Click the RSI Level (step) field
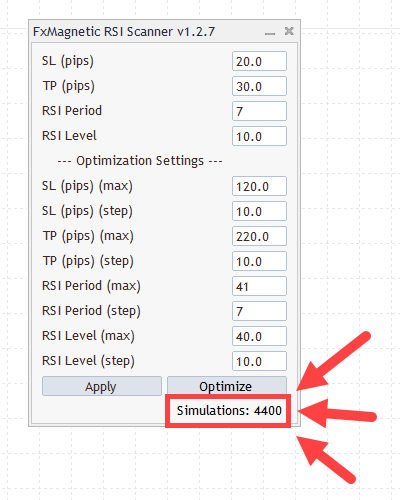 (x=259, y=361)
